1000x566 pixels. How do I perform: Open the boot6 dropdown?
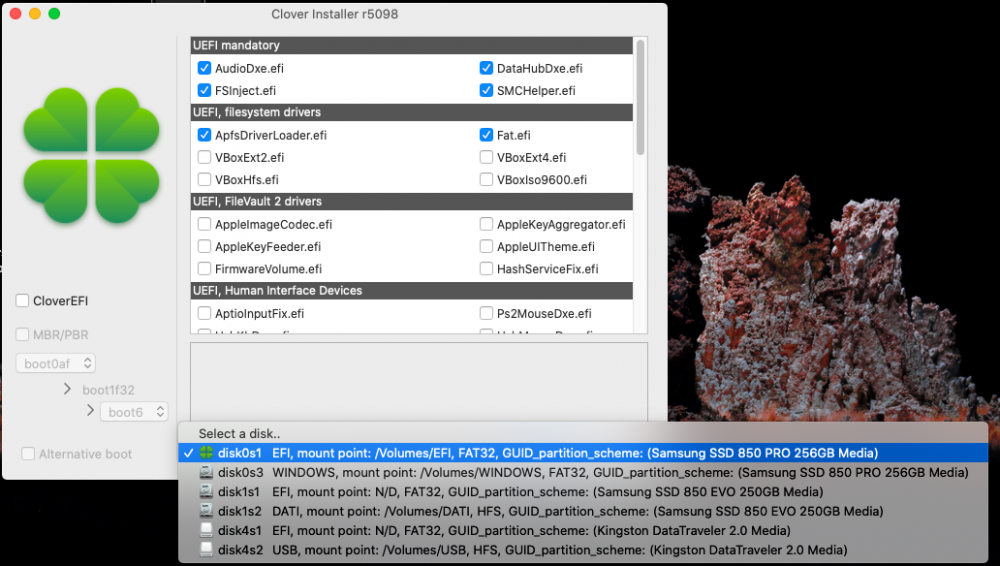(134, 412)
